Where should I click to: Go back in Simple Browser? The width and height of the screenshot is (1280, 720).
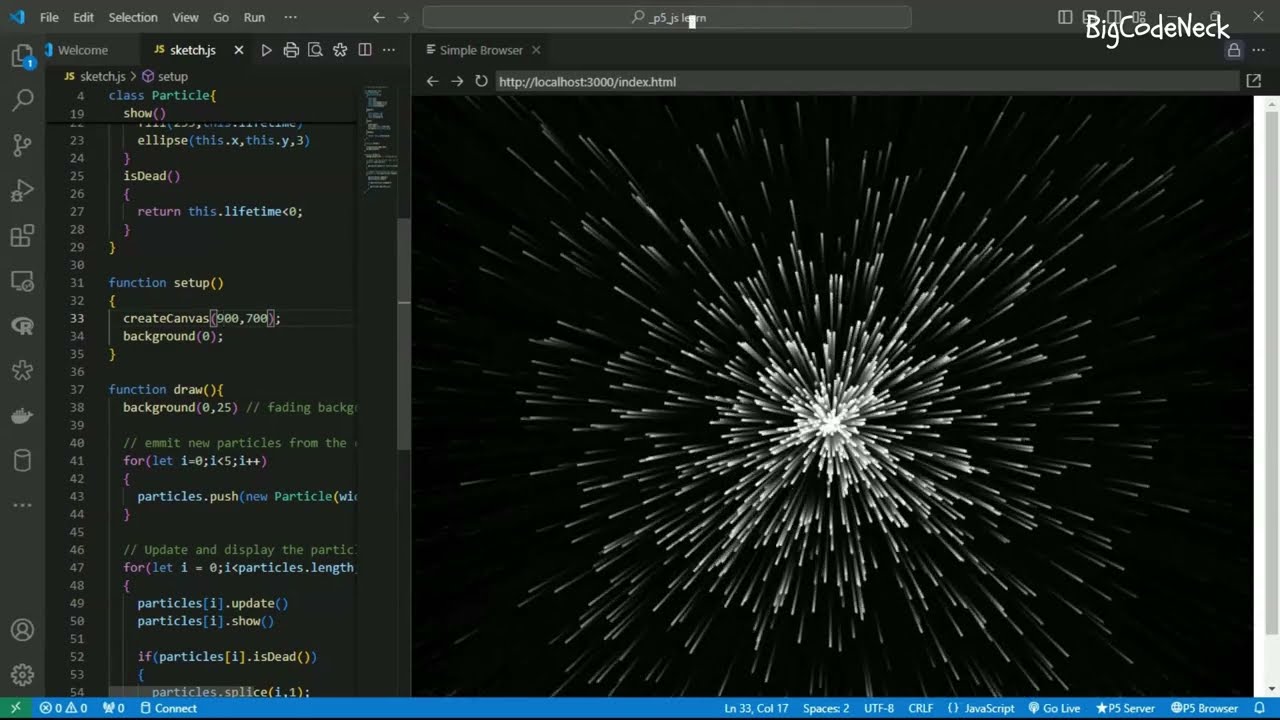432,81
